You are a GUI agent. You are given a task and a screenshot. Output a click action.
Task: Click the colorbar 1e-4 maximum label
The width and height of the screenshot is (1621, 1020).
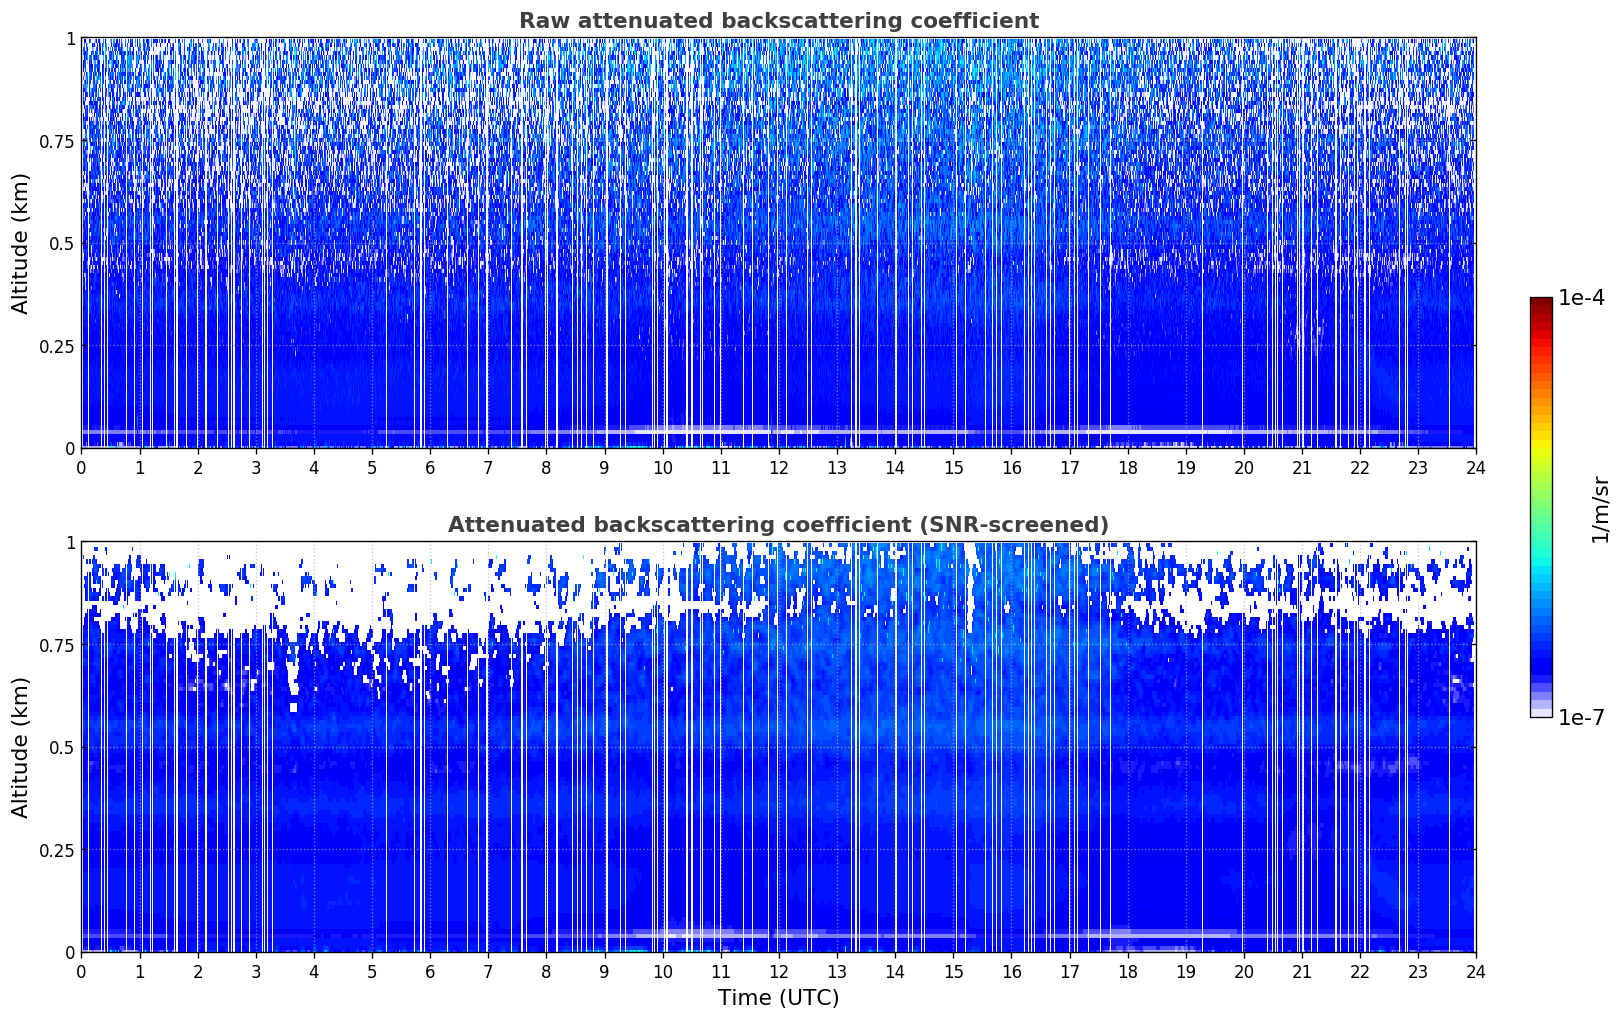1581,298
